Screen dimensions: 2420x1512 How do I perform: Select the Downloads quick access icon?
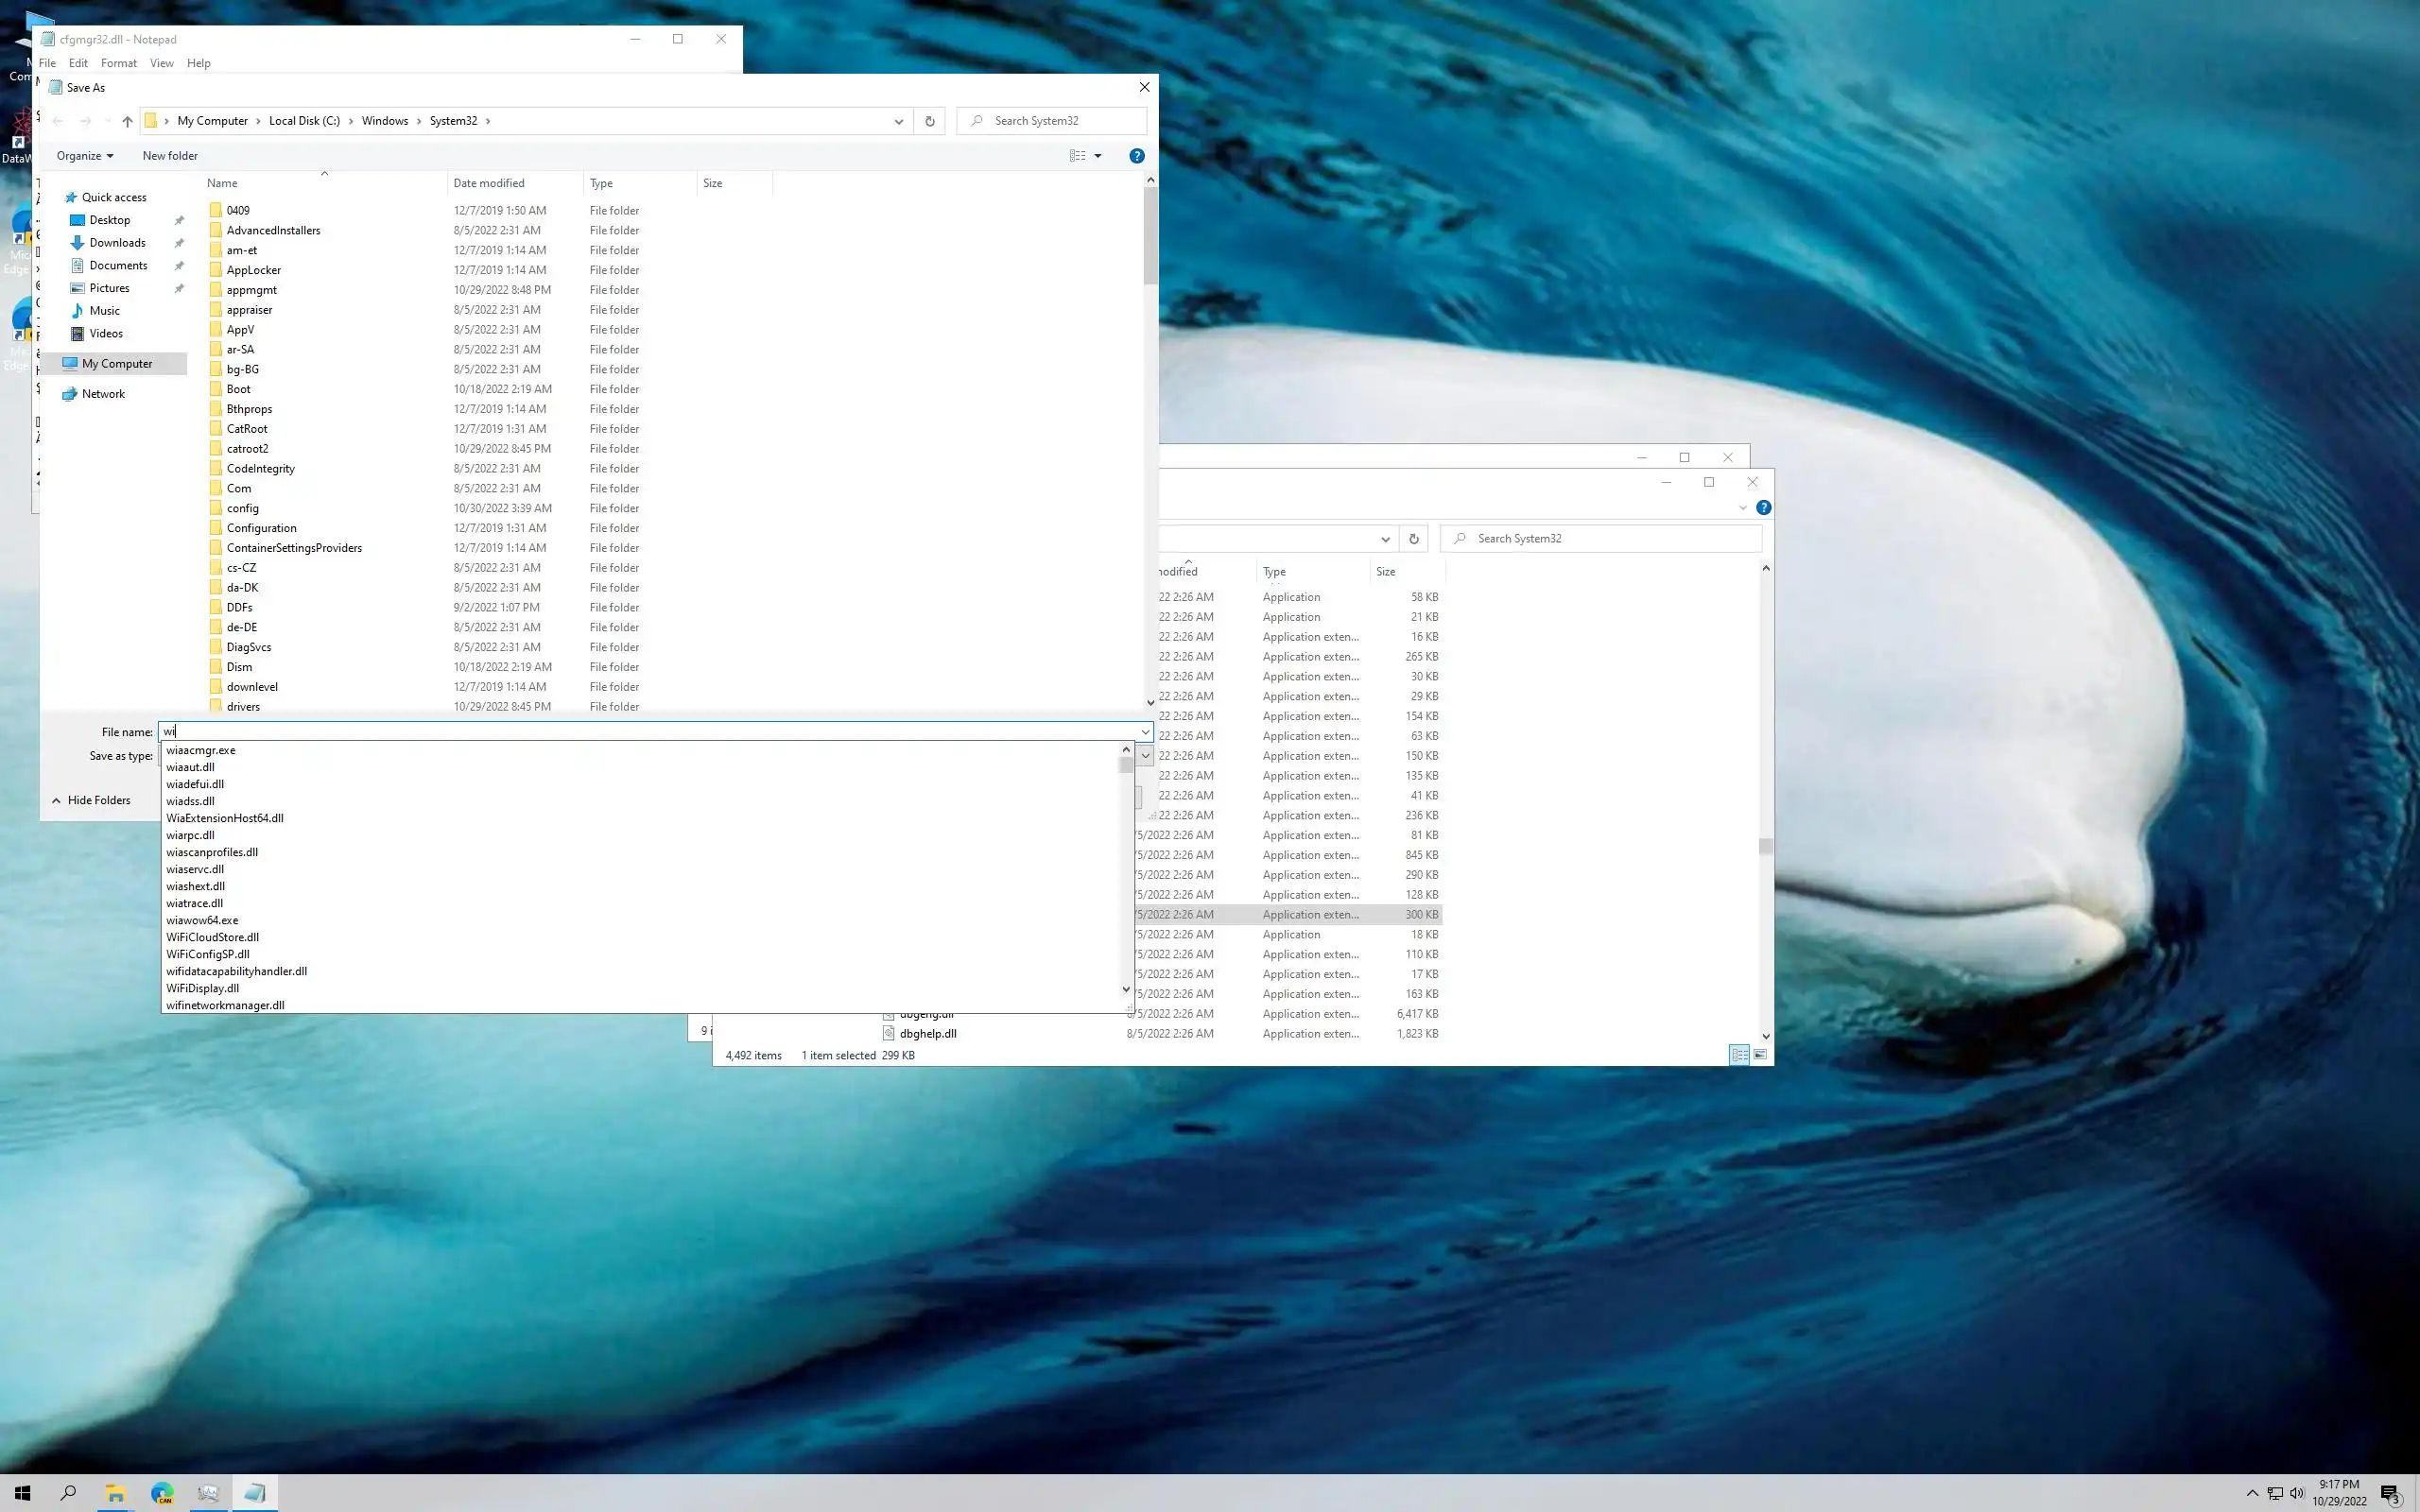(78, 243)
